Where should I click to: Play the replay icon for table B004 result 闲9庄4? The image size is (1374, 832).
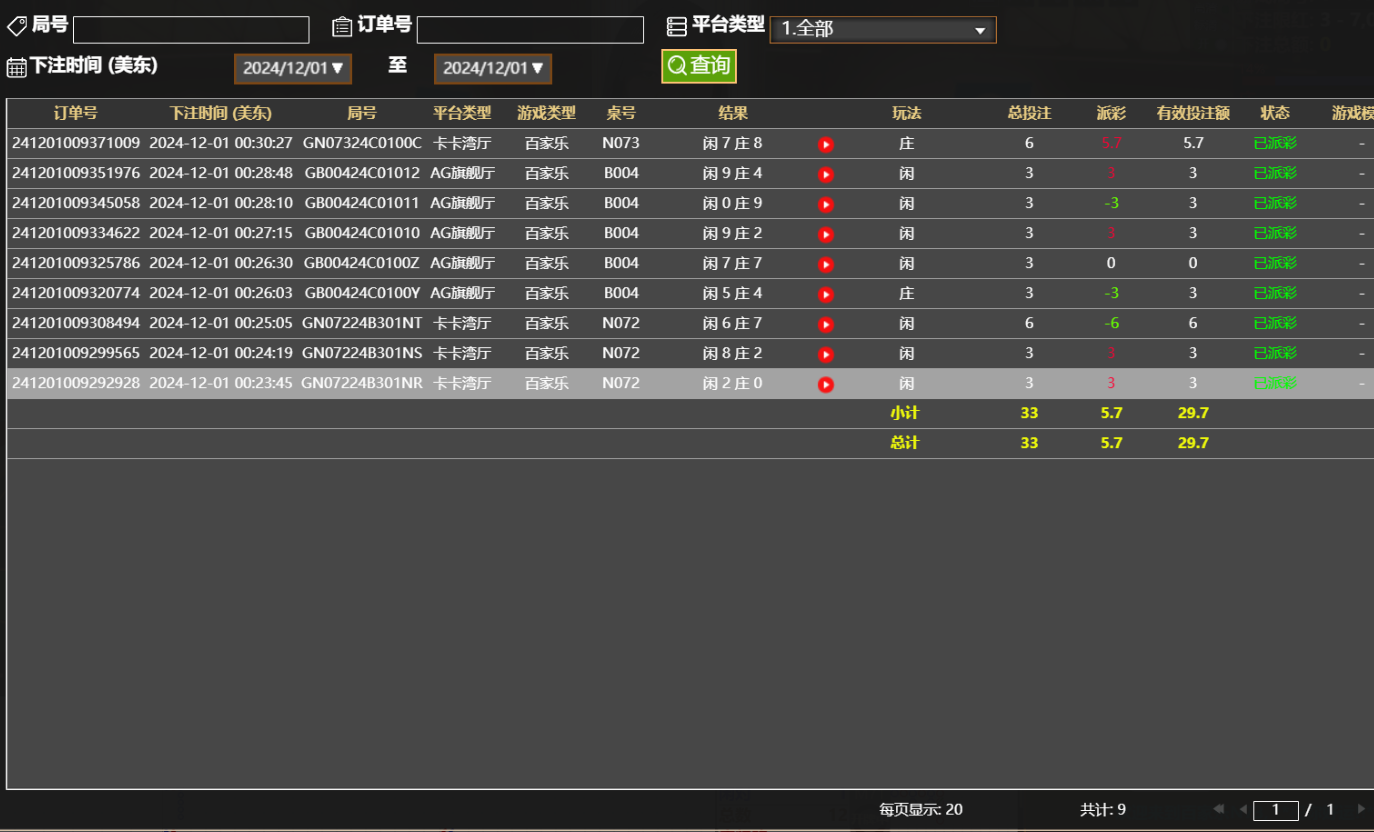tap(825, 173)
